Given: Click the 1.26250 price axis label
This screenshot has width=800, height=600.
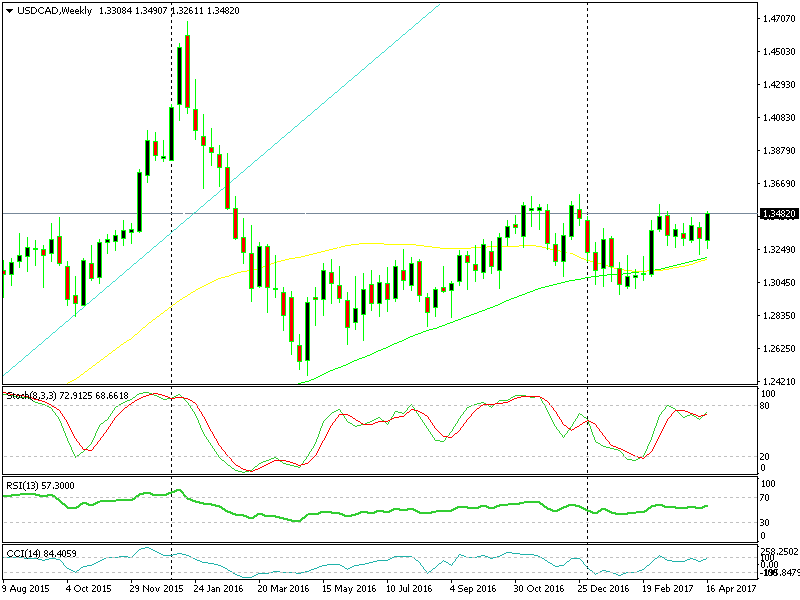Looking at the screenshot, I should (x=779, y=348).
